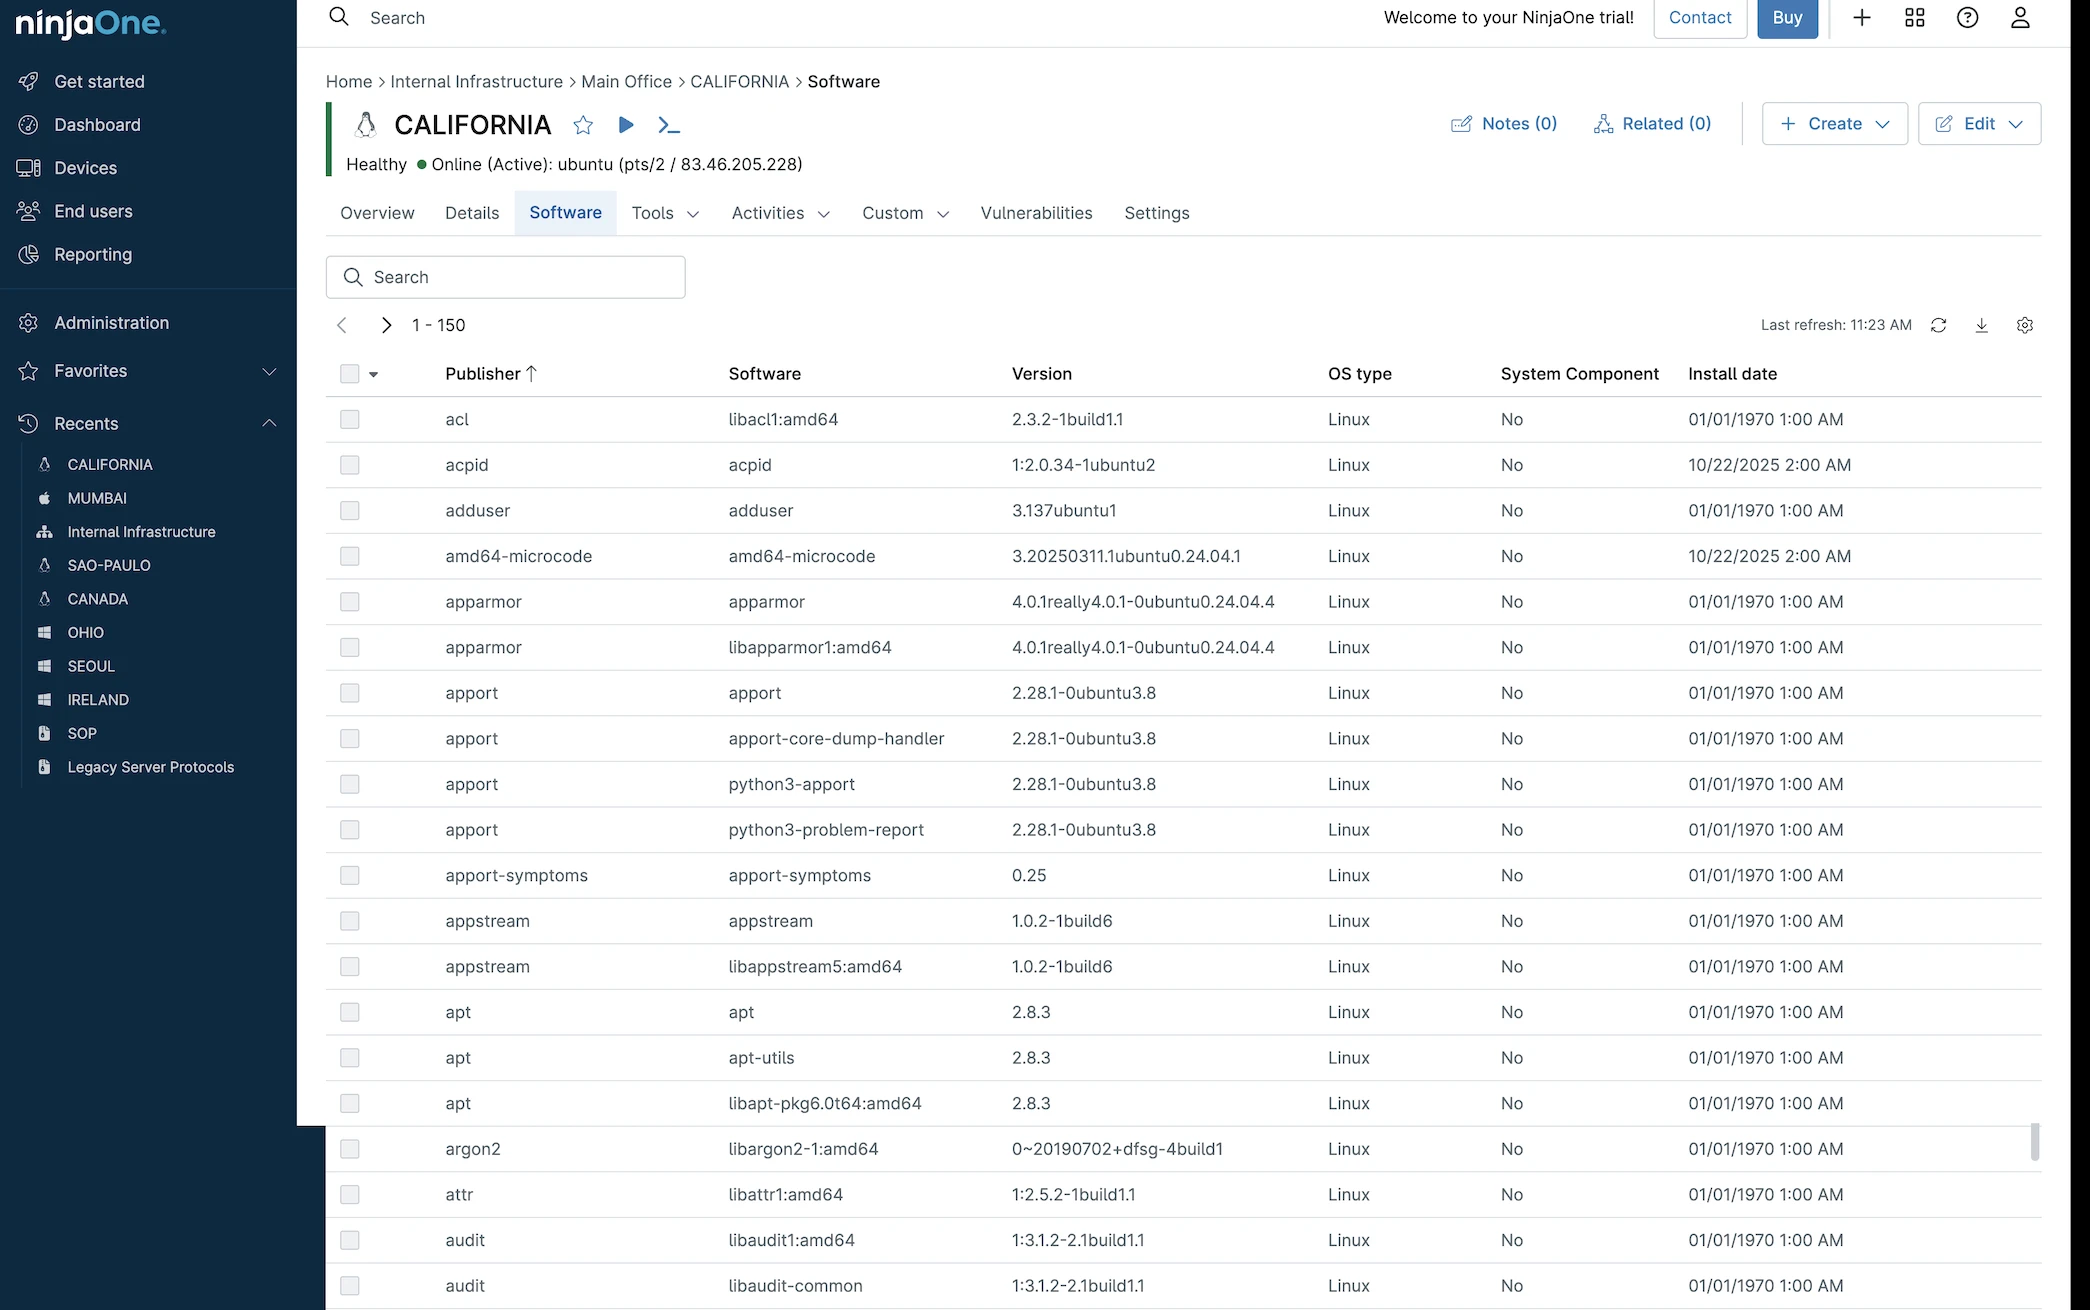
Task: Click the Contact button
Action: click(1700, 18)
